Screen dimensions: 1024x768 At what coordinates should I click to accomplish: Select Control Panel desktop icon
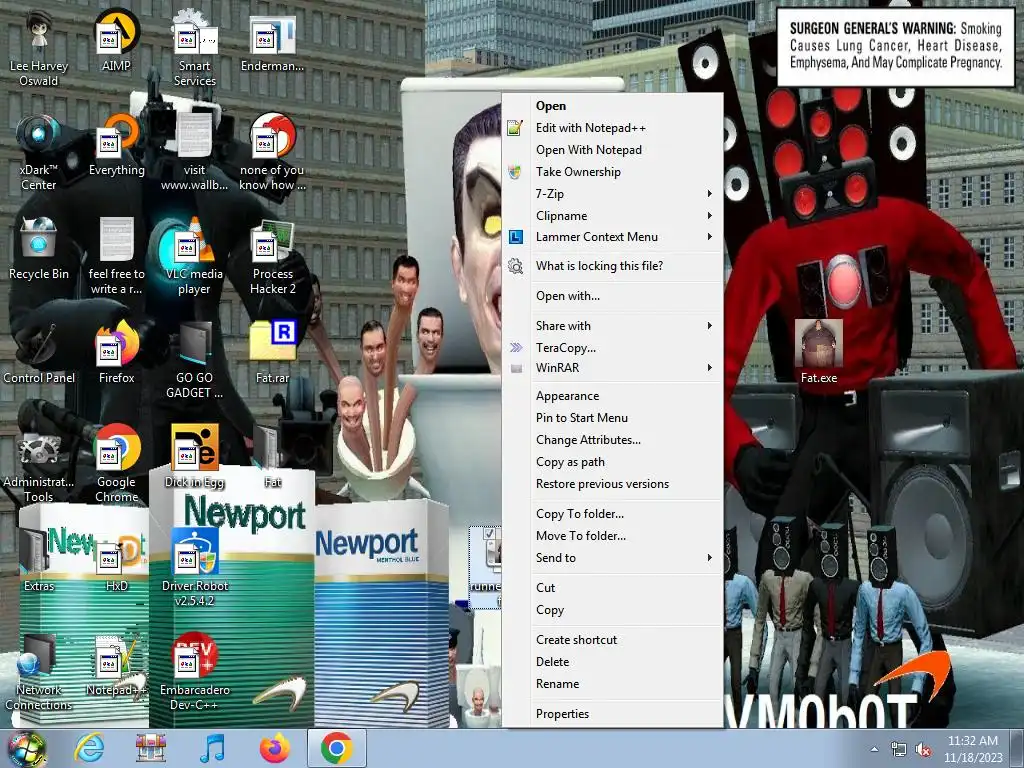(x=39, y=353)
